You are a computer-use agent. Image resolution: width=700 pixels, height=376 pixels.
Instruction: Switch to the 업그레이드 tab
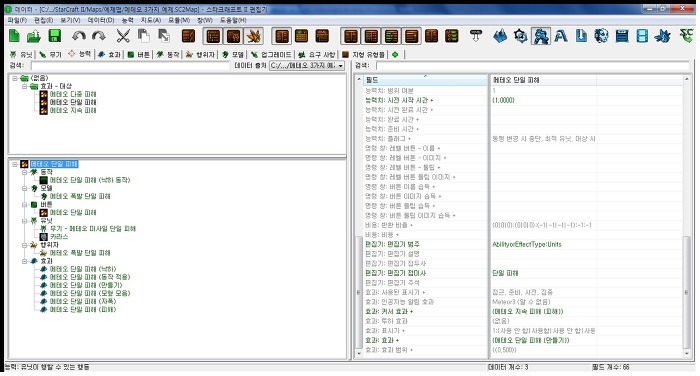271,54
